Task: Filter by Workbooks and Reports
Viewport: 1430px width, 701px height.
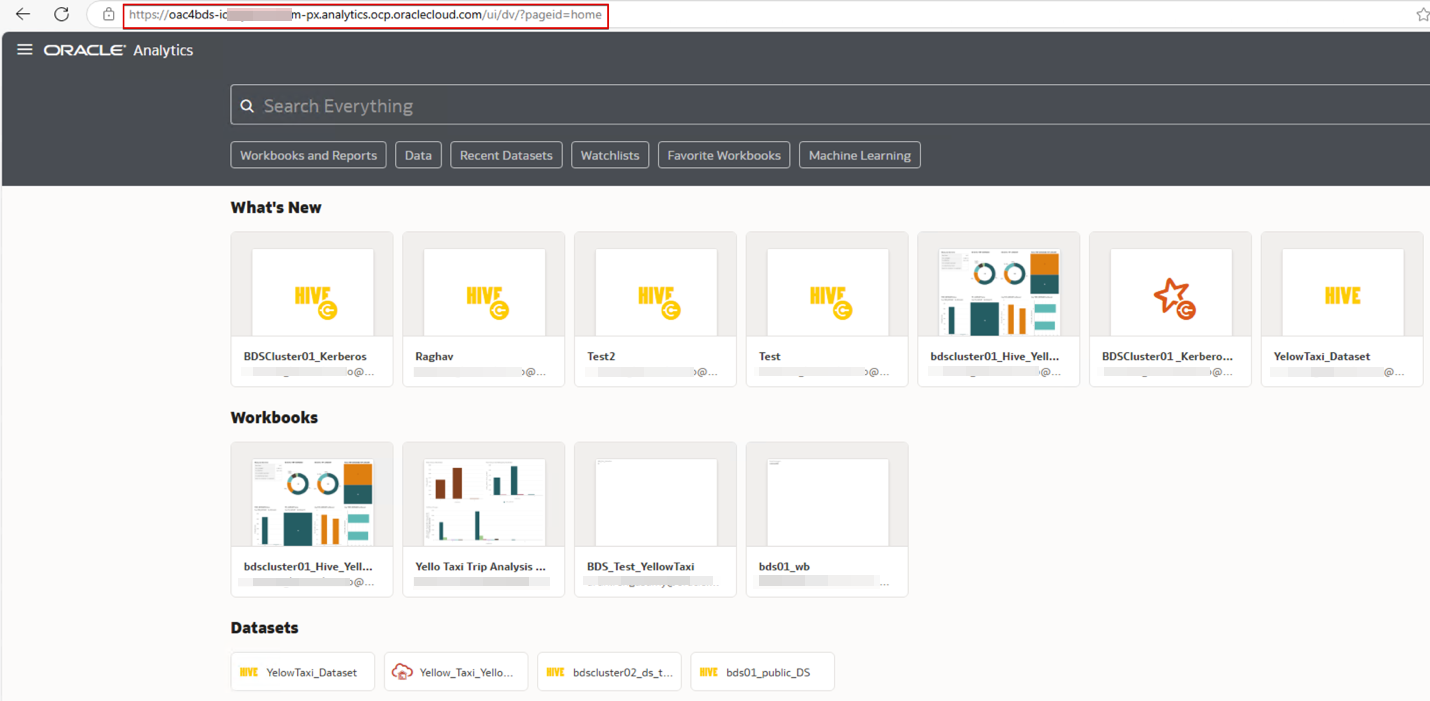Action: pos(308,155)
